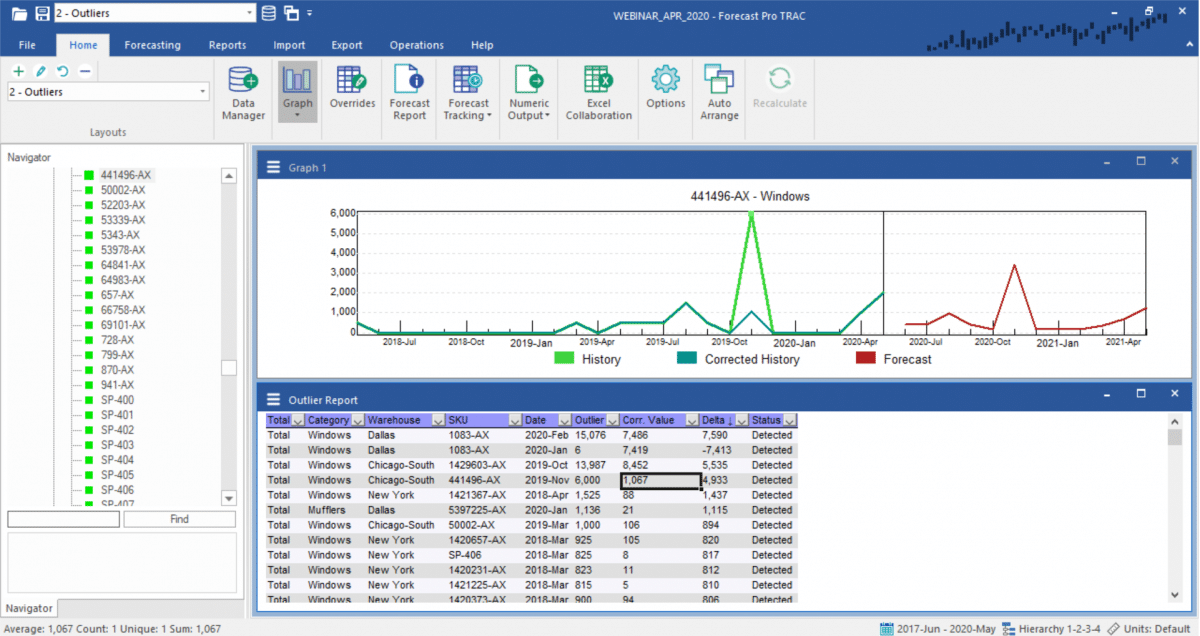Open the Forecast Report
Viewport: 1200px width, 636px height.
click(409, 93)
